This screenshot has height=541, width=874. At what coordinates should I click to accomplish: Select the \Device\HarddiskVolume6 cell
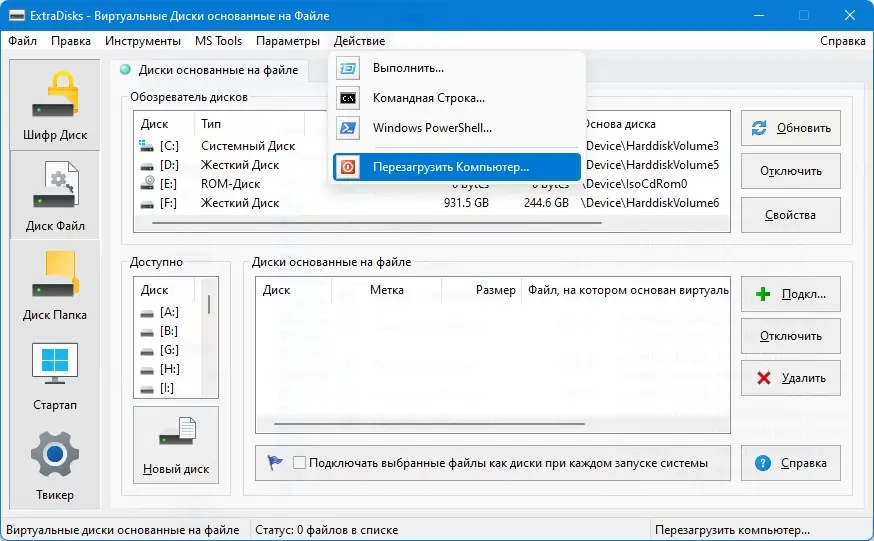tap(650, 203)
